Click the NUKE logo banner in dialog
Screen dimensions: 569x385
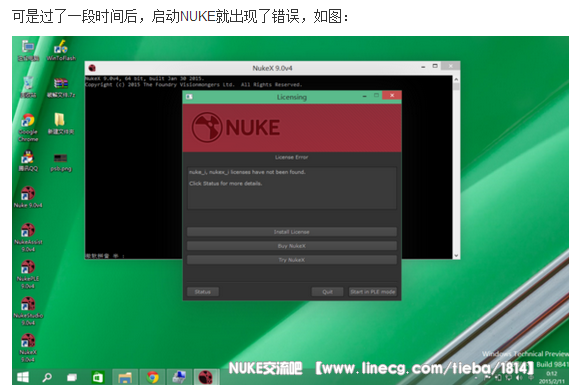pos(292,128)
